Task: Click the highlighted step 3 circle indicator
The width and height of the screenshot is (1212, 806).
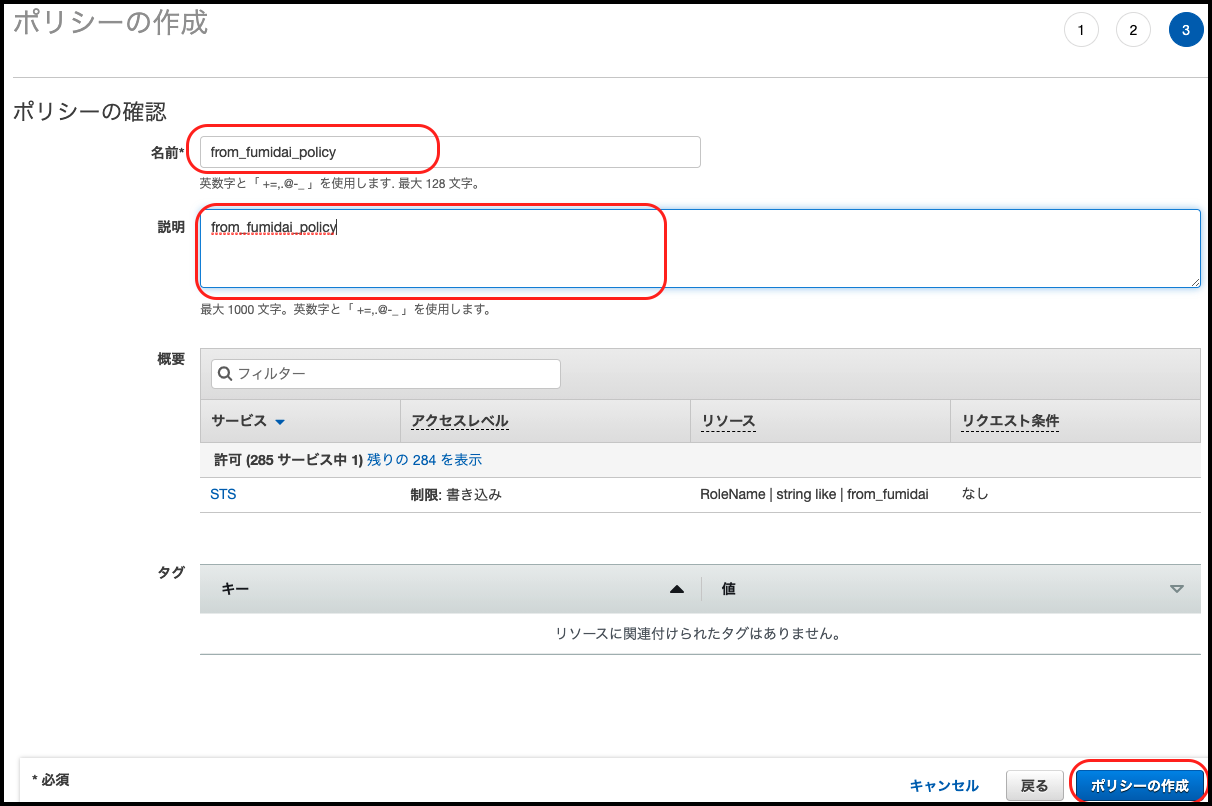Action: [1185, 29]
